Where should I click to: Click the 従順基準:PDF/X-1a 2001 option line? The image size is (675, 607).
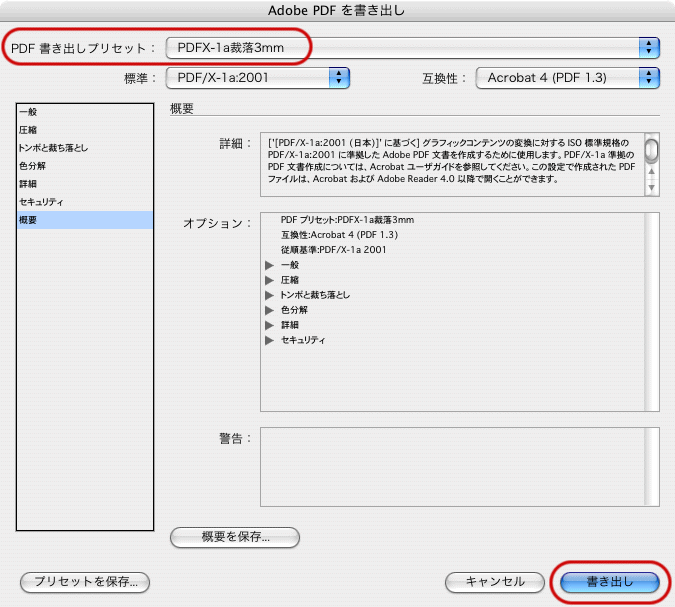334,250
